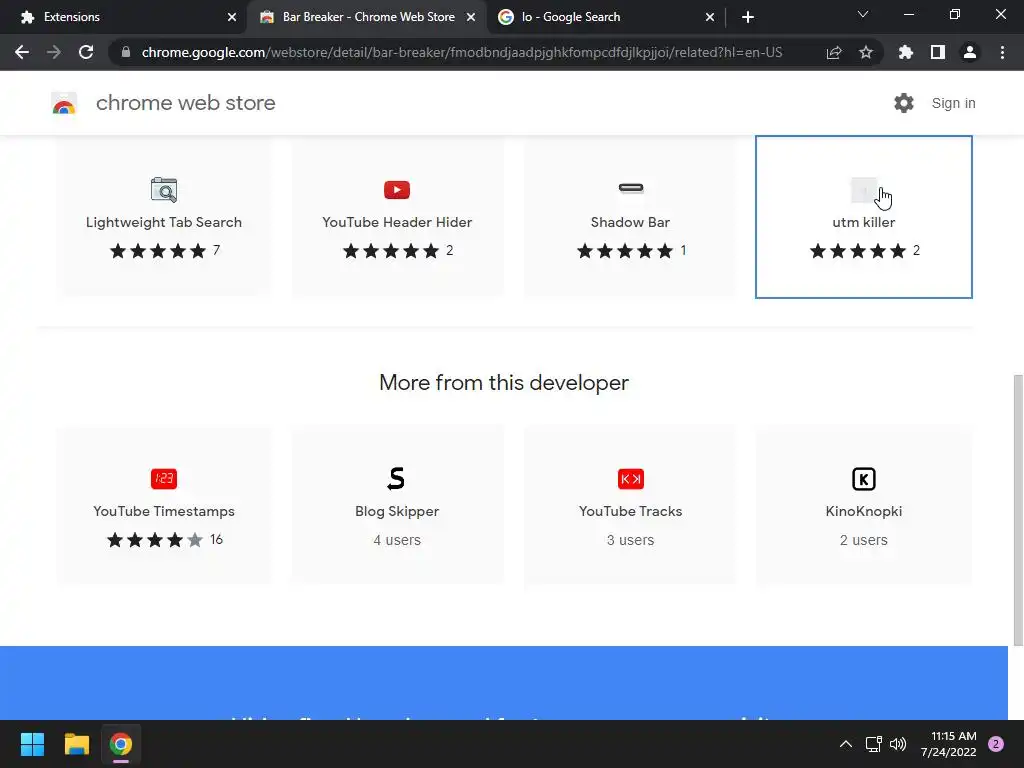Open the Shadow Bar extension icon
Image resolution: width=1024 pixels, height=768 pixels.
(631, 188)
